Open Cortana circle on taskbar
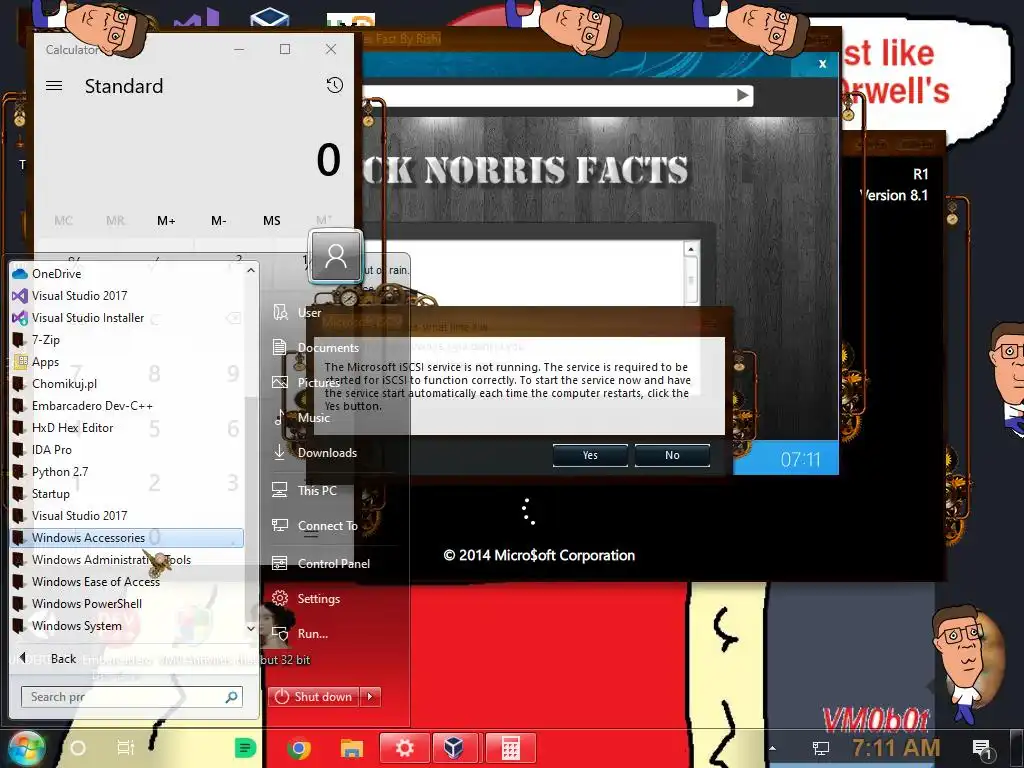Screen dimensions: 1024x768 (78, 748)
